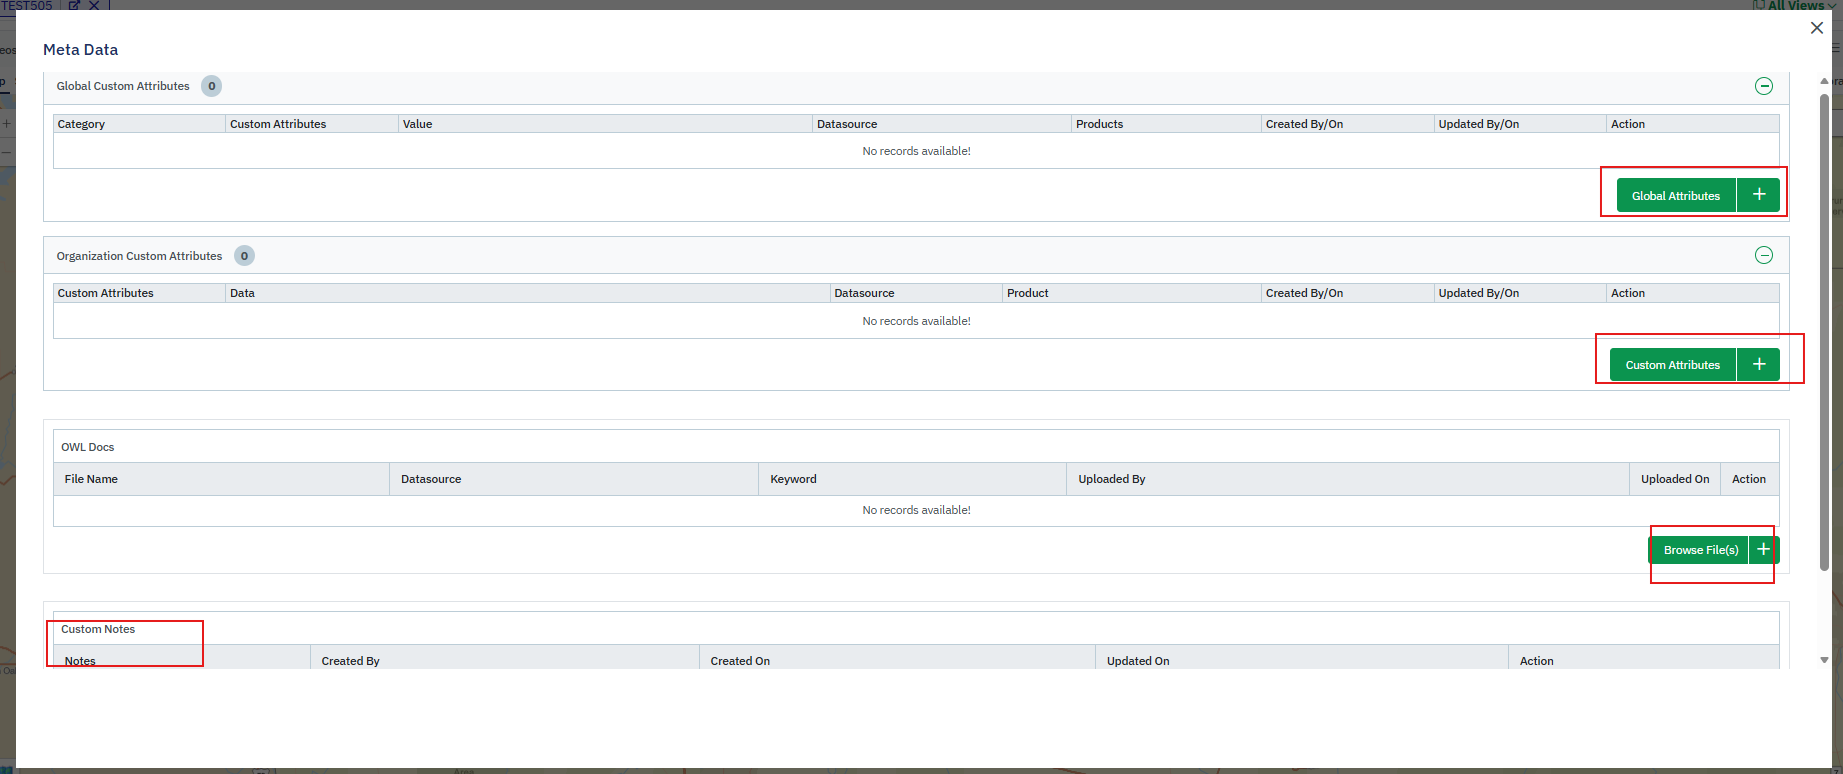Click the Category column header

pos(81,124)
